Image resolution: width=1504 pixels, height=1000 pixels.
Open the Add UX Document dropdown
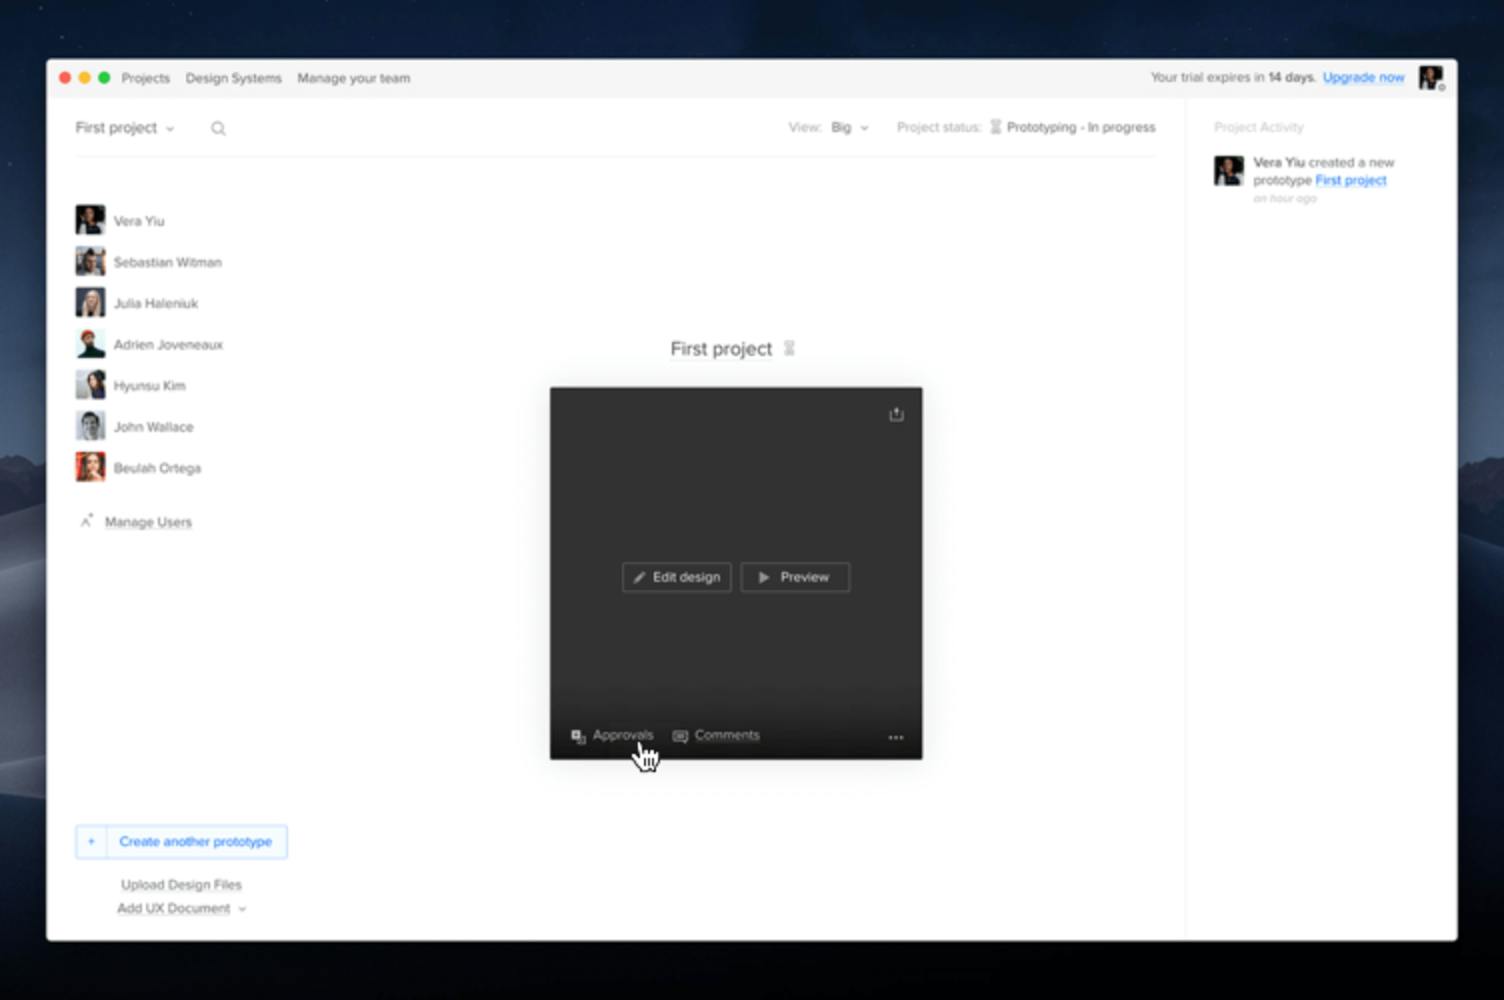tap(241, 908)
